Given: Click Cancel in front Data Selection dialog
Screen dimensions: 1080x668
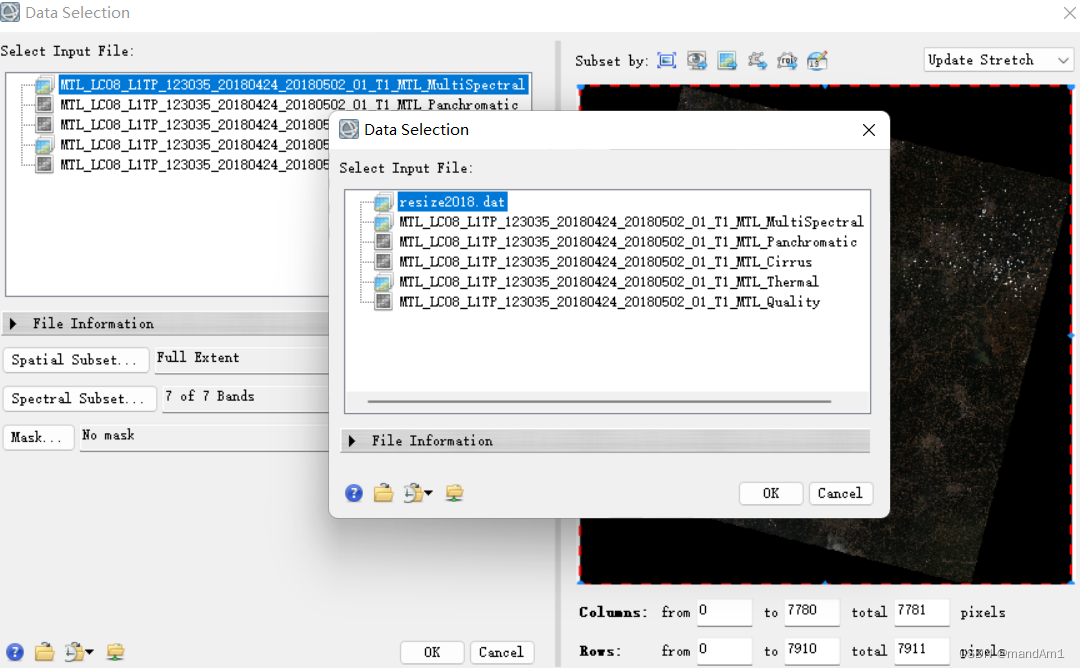Looking at the screenshot, I should pyautogui.click(x=840, y=493).
